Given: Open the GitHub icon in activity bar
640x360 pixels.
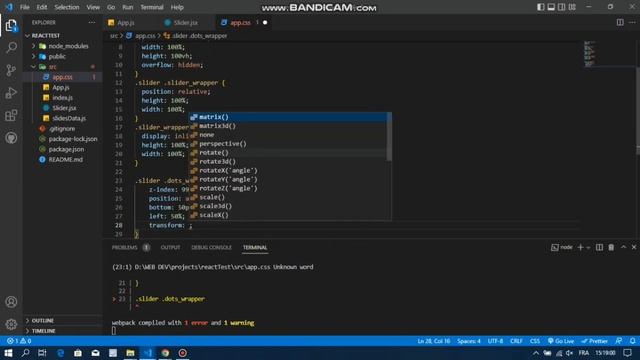Looking at the screenshot, I should click(11, 138).
